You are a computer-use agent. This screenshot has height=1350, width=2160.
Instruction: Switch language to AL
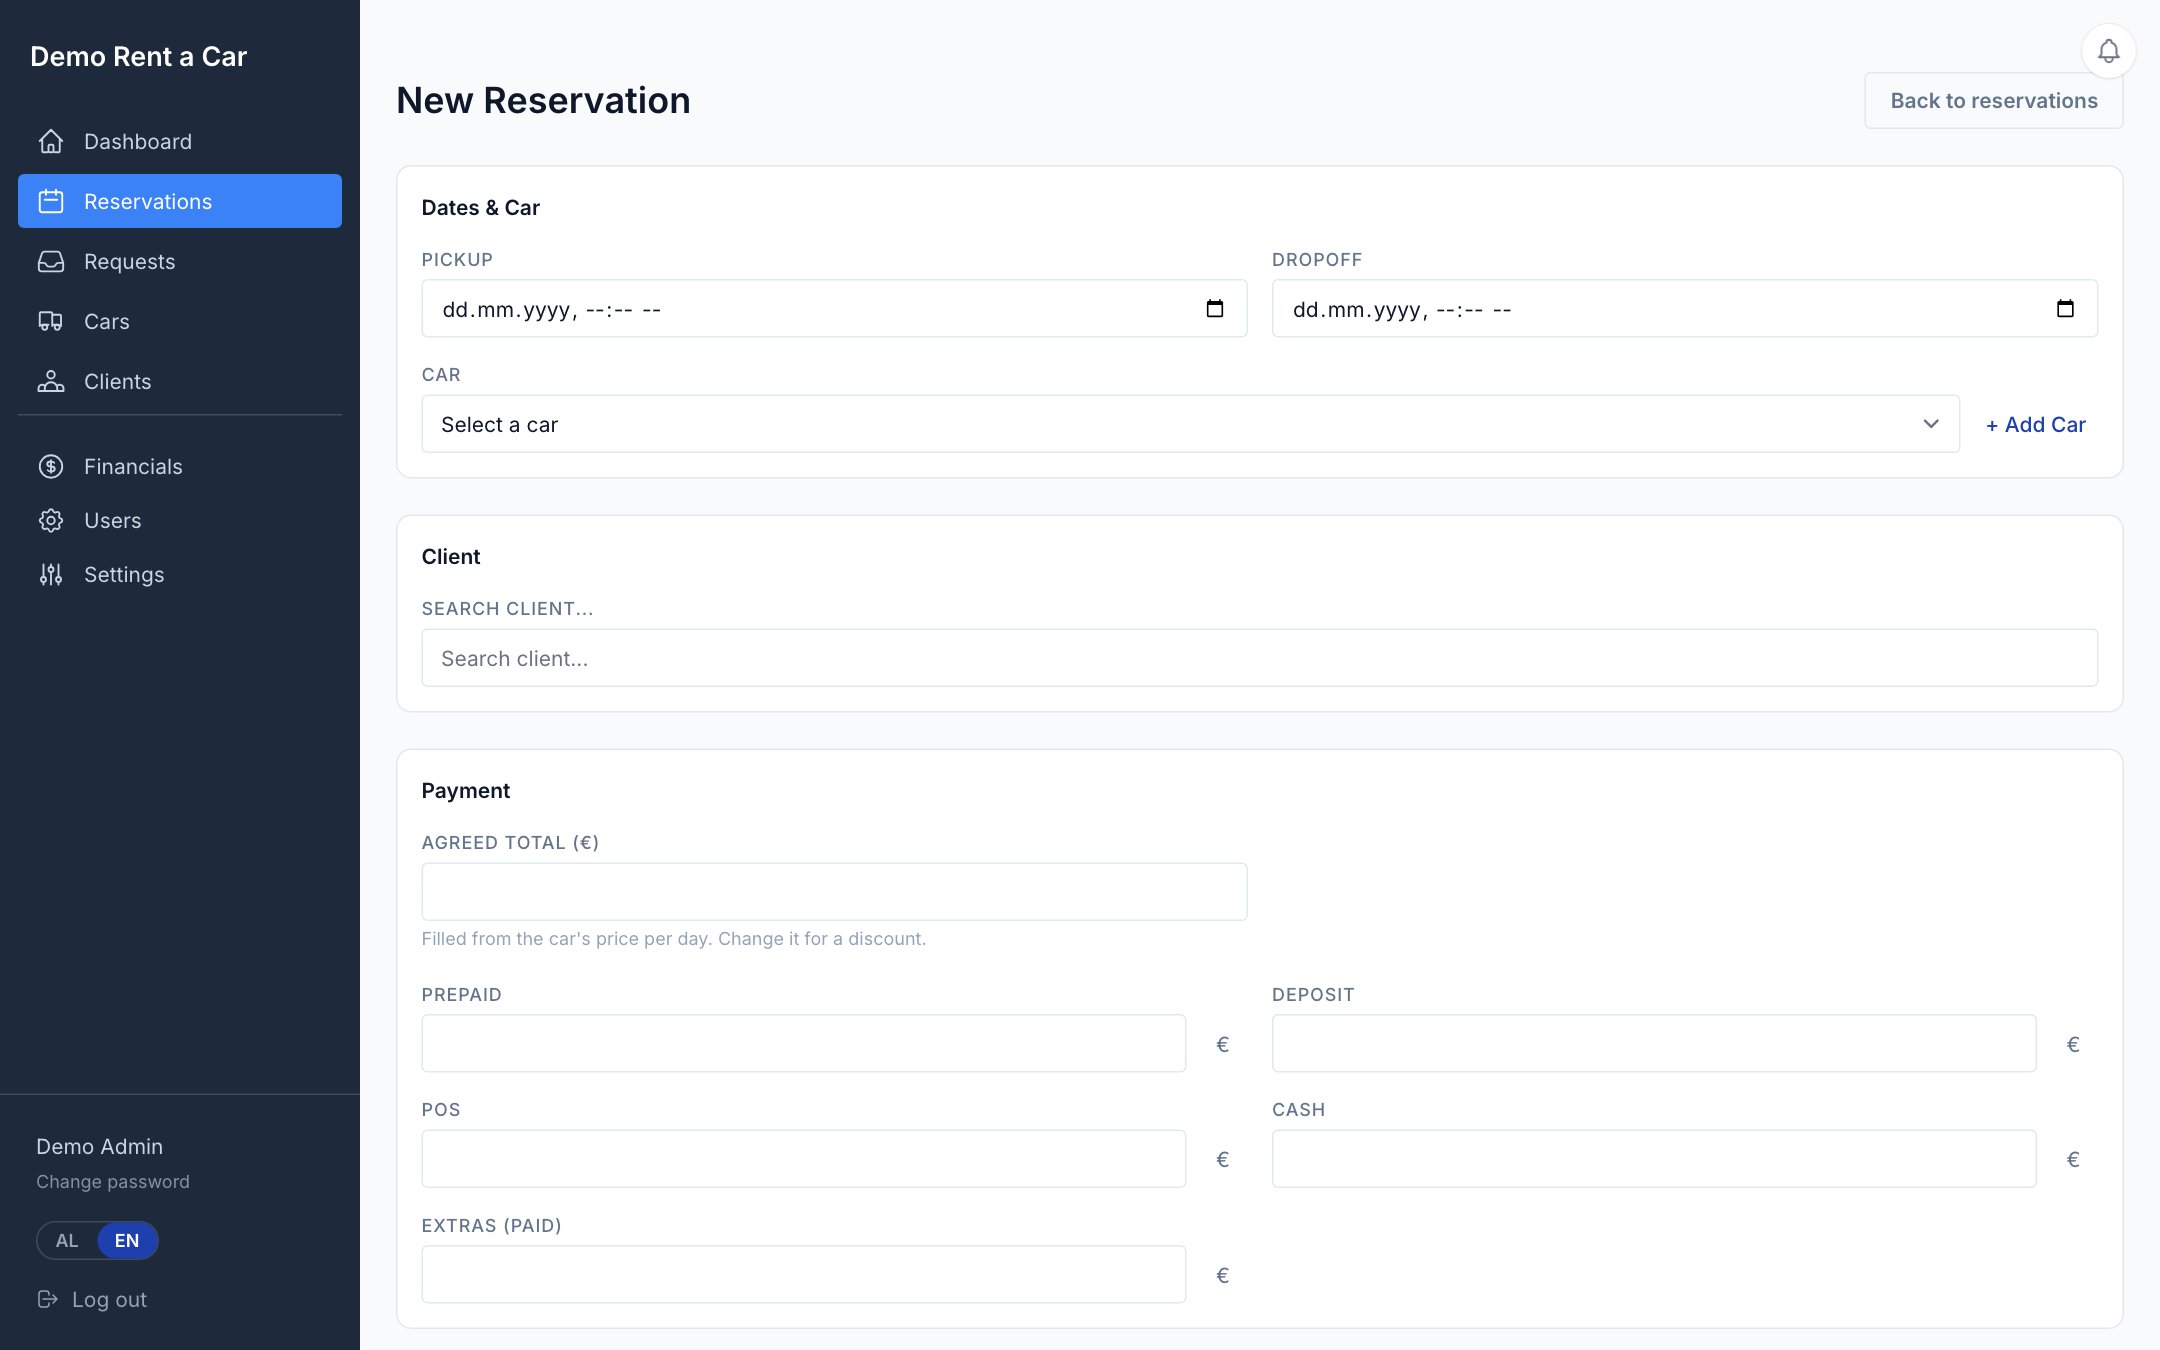click(x=67, y=1240)
